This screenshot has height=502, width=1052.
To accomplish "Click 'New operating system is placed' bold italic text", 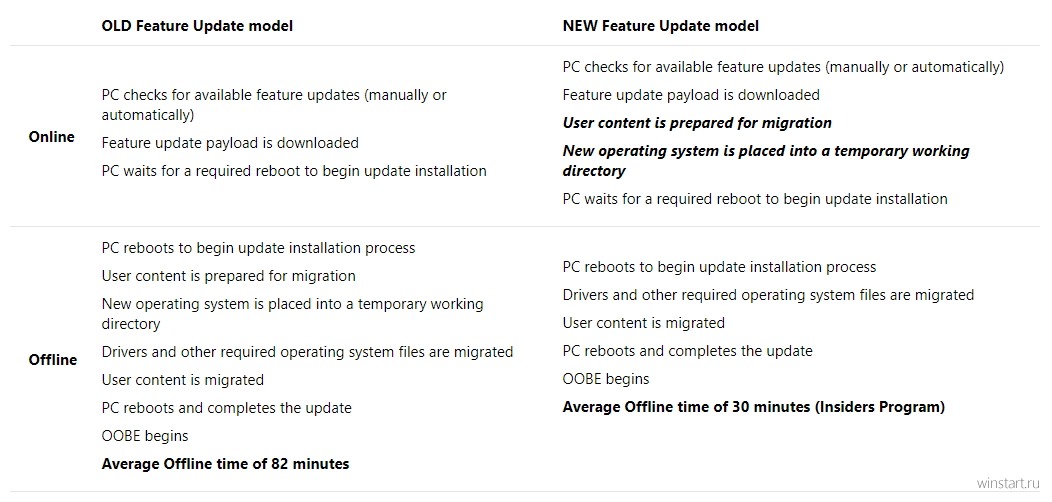I will (x=766, y=160).
